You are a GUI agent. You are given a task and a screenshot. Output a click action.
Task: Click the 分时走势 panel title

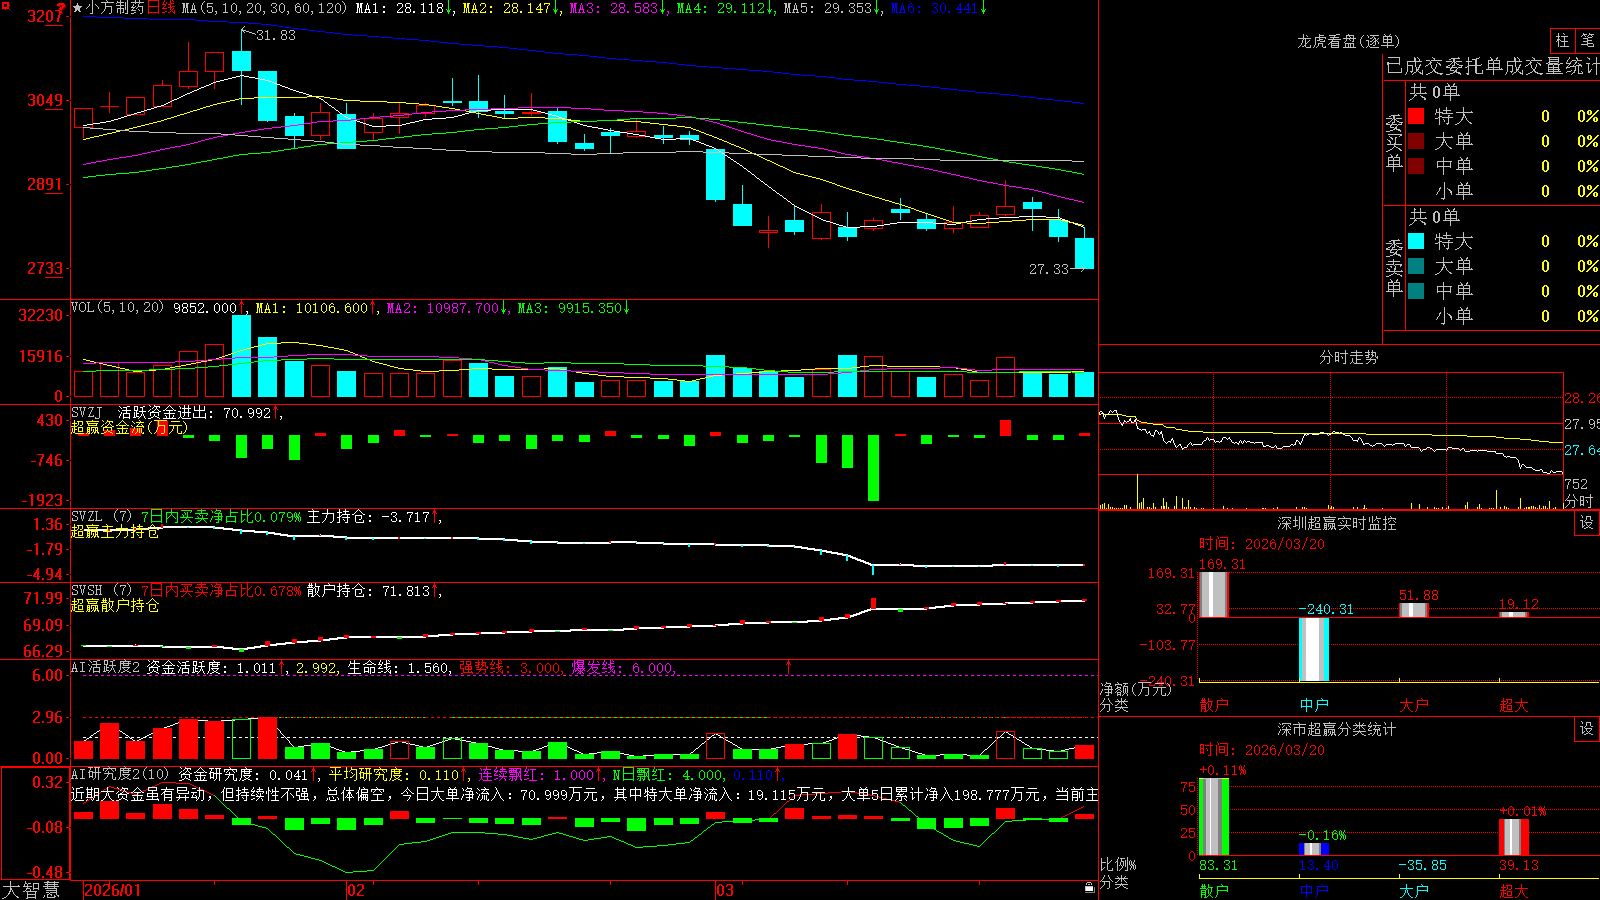coord(1348,357)
